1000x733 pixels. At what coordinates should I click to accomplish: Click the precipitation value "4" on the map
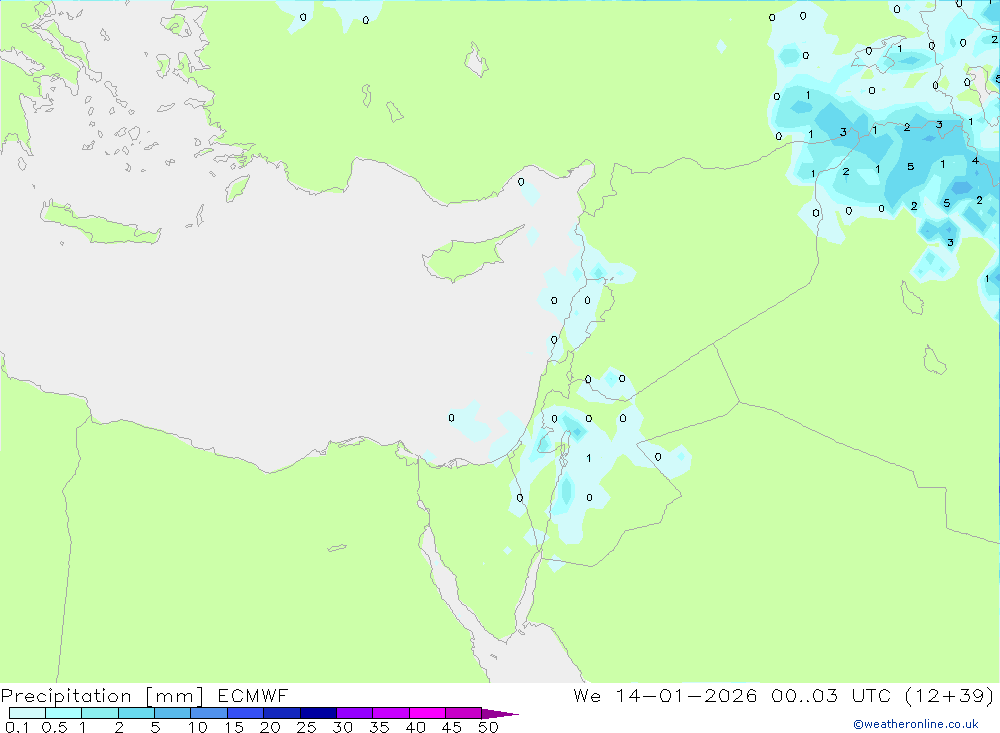pos(975,160)
